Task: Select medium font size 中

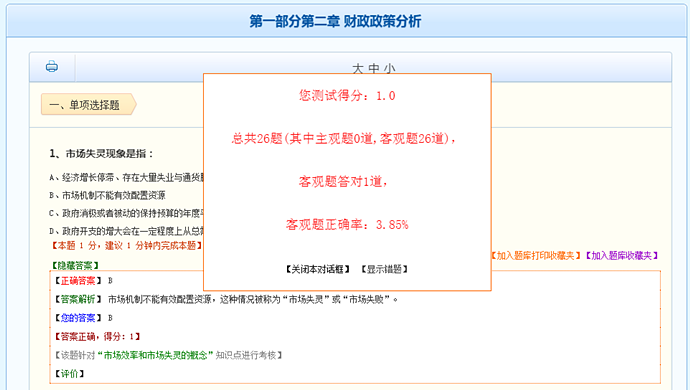Action: tap(374, 69)
